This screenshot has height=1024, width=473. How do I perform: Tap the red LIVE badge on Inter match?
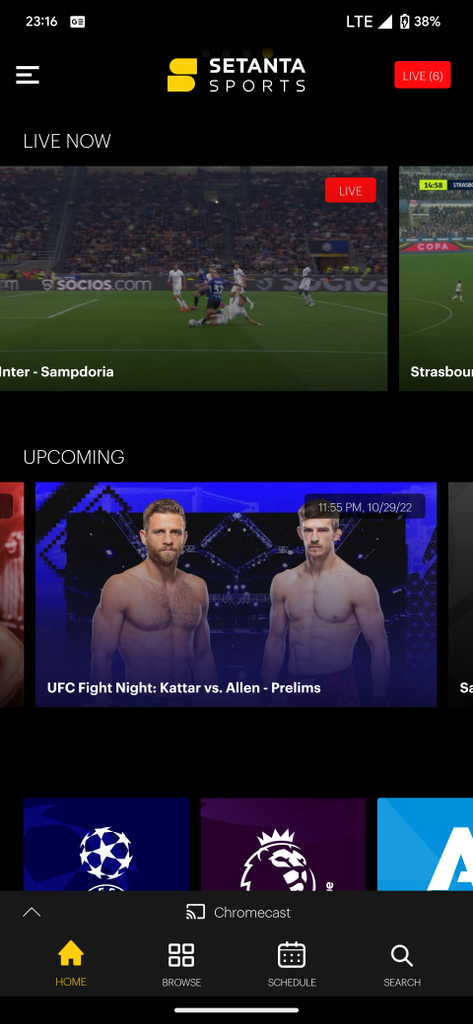coord(350,190)
